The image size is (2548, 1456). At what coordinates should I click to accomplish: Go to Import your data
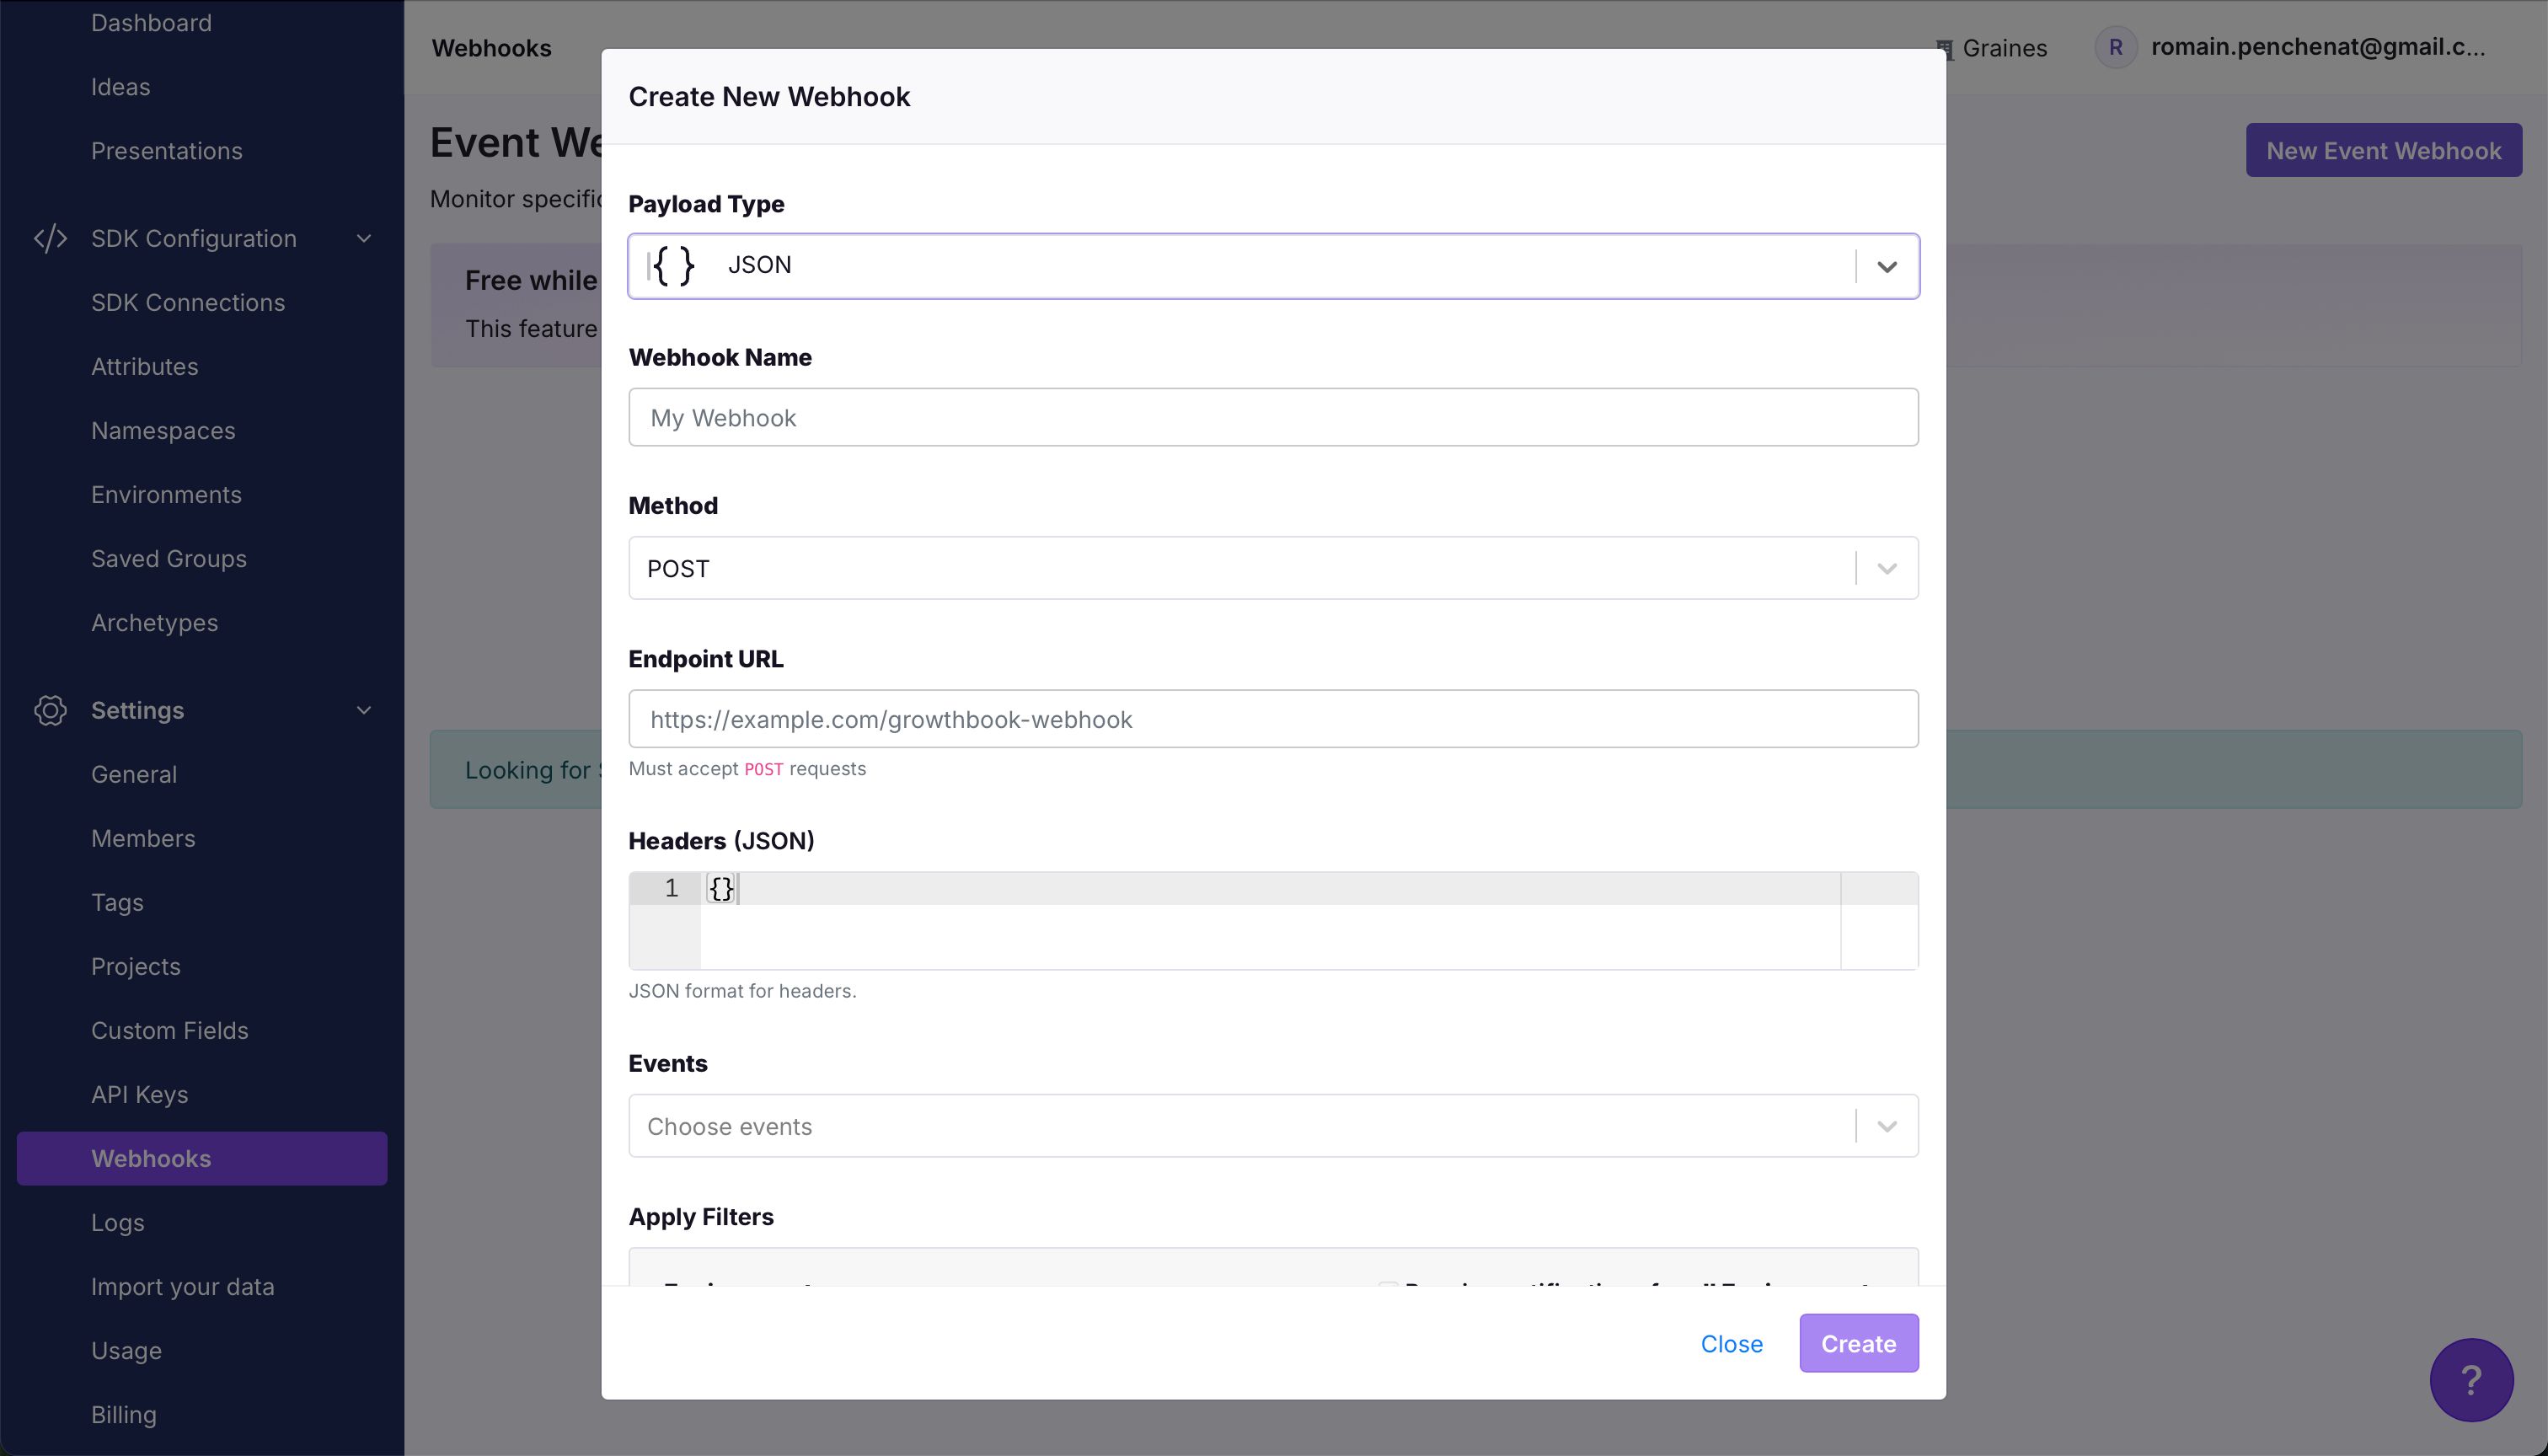tap(183, 1287)
